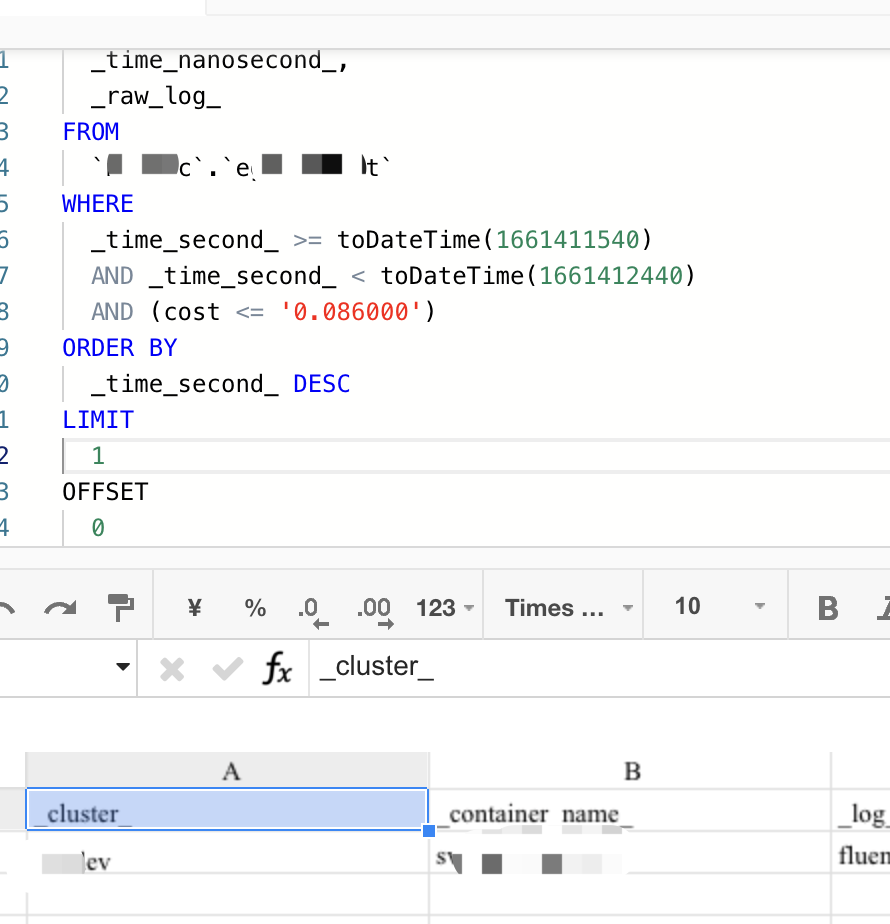Apply yen currency format

pyautogui.click(x=195, y=607)
